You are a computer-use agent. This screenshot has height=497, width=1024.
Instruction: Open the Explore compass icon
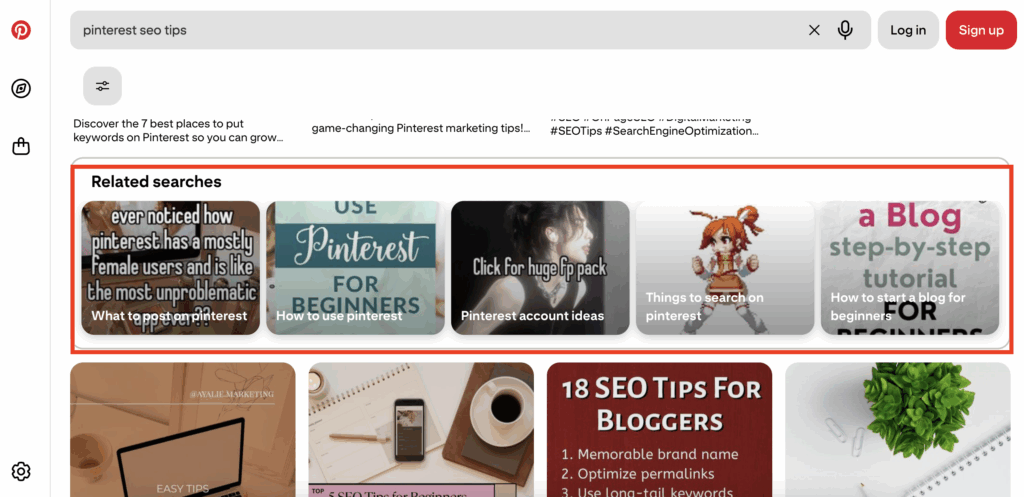21,88
